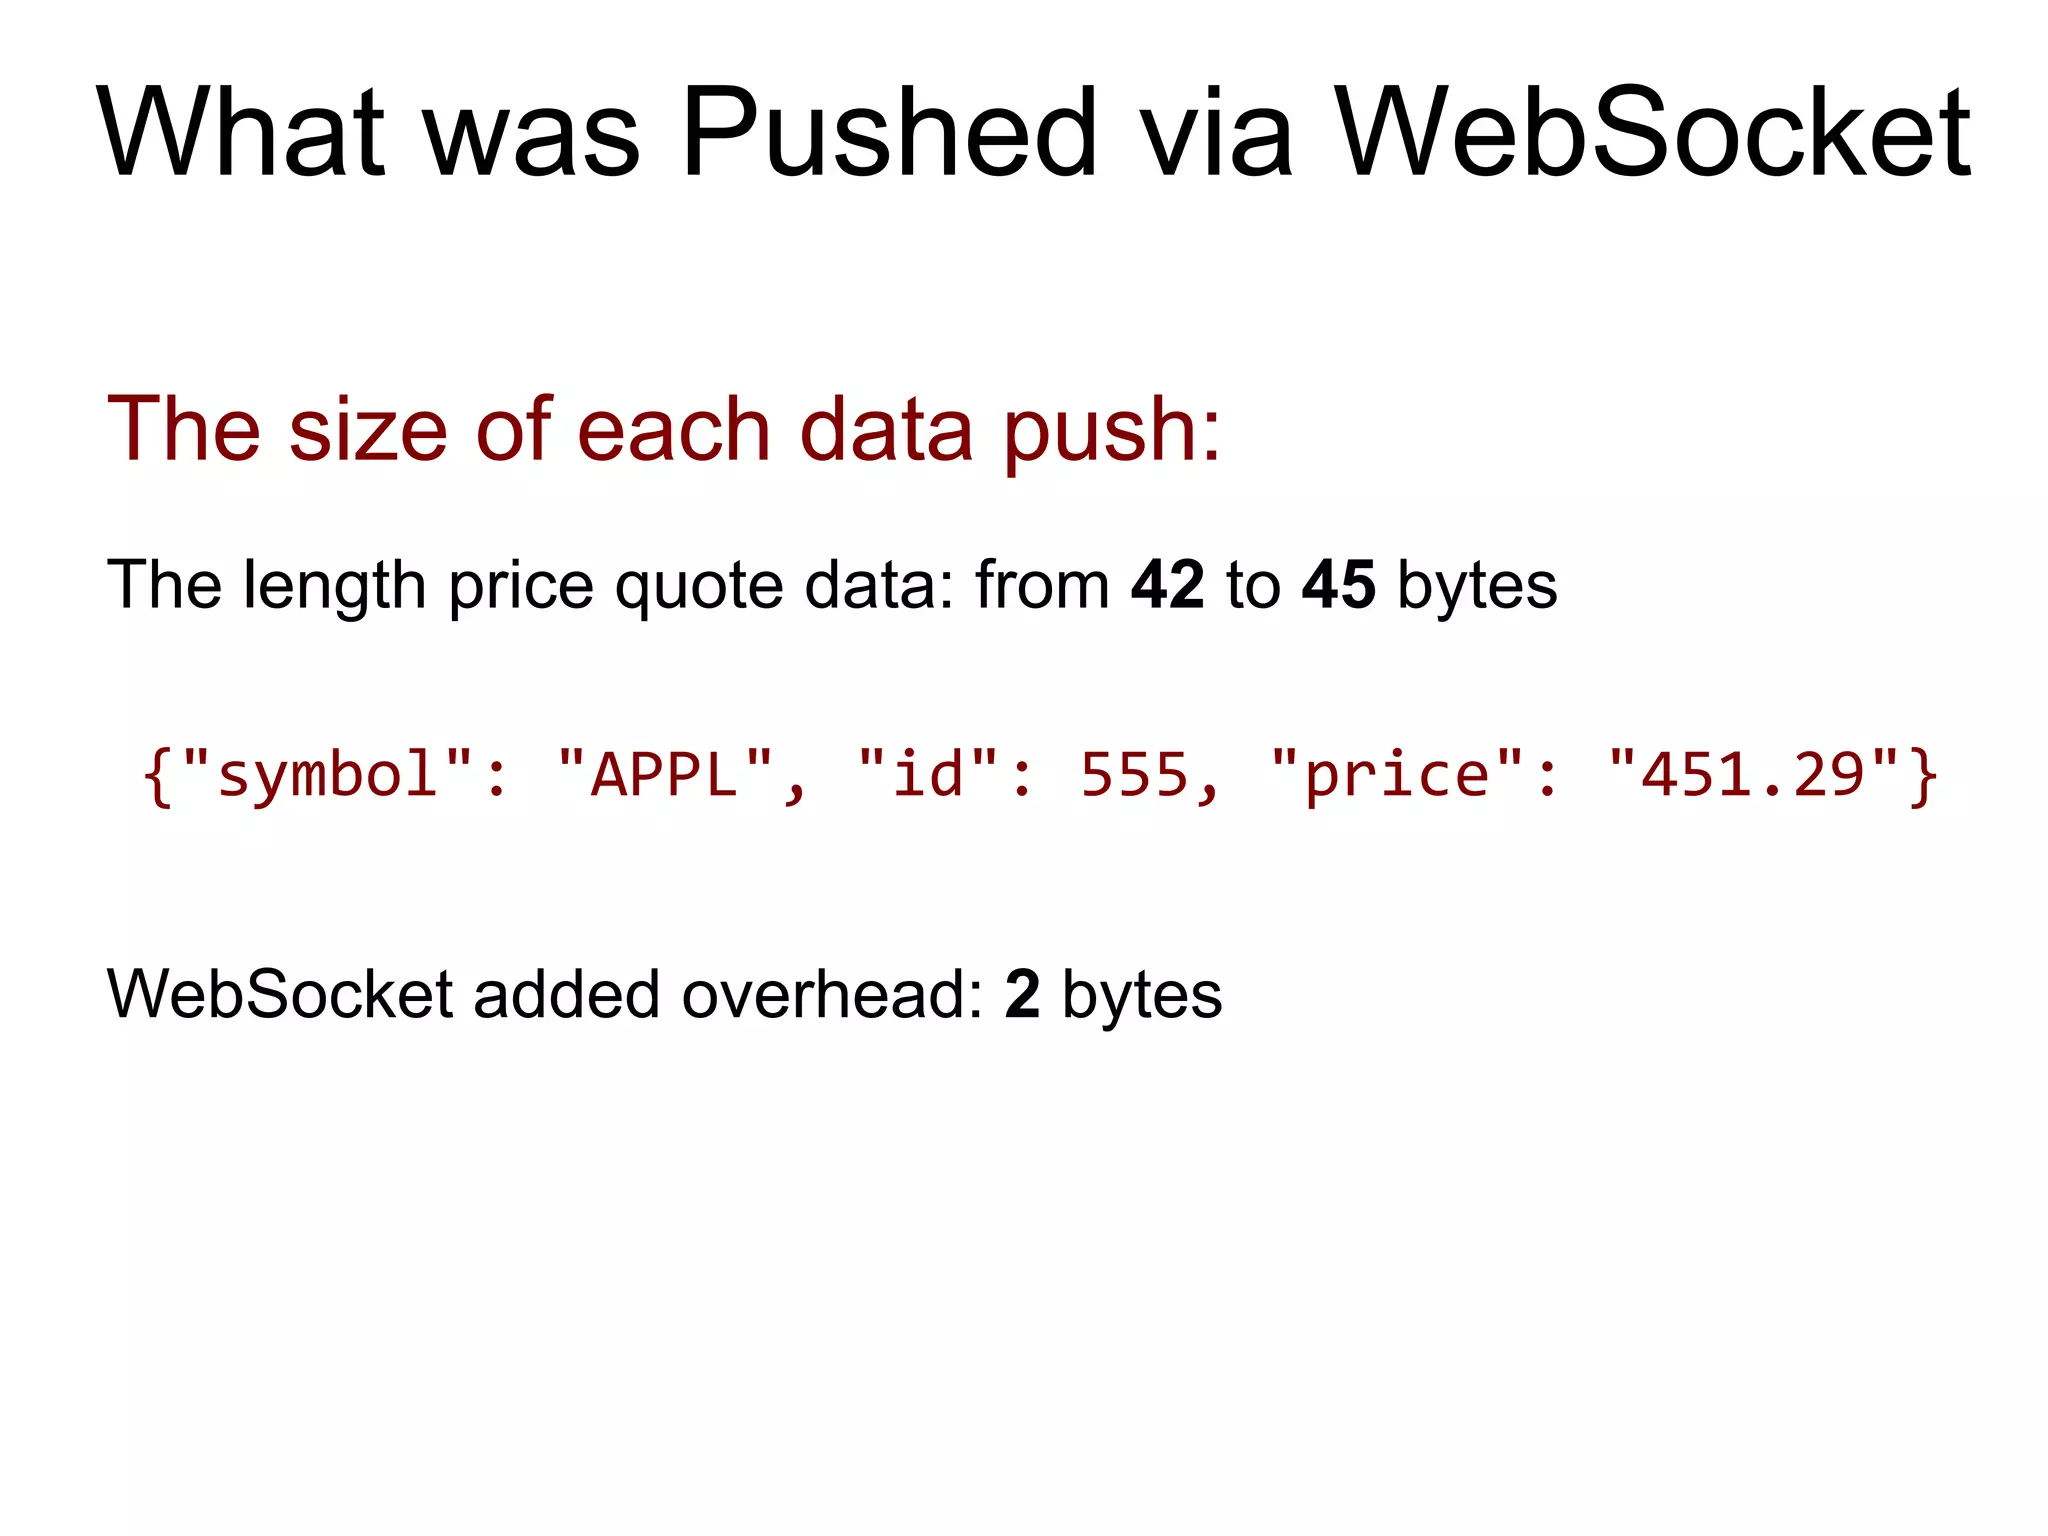This screenshot has width=2048, height=1536.
Task: Click the "id" key in the JSON
Action: pyautogui.click(x=929, y=775)
